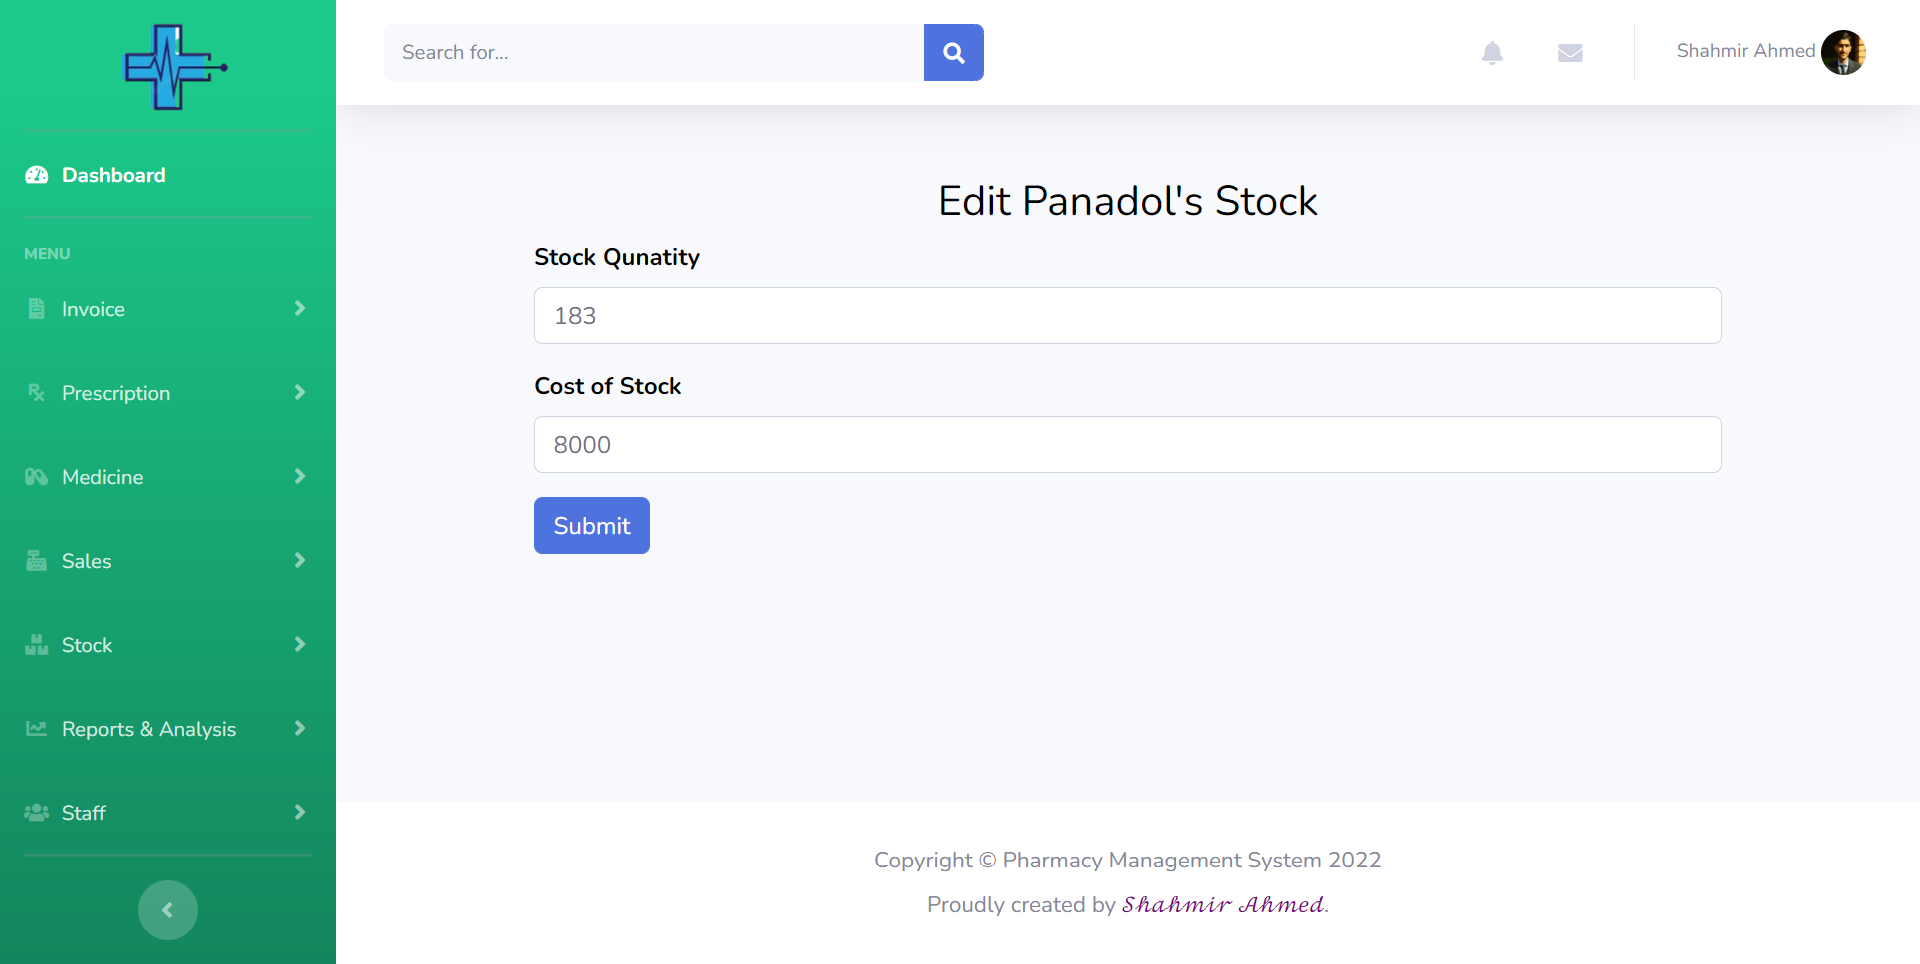This screenshot has height=964, width=1920.
Task: Expand the Sales submenu chevron
Action: (x=299, y=560)
